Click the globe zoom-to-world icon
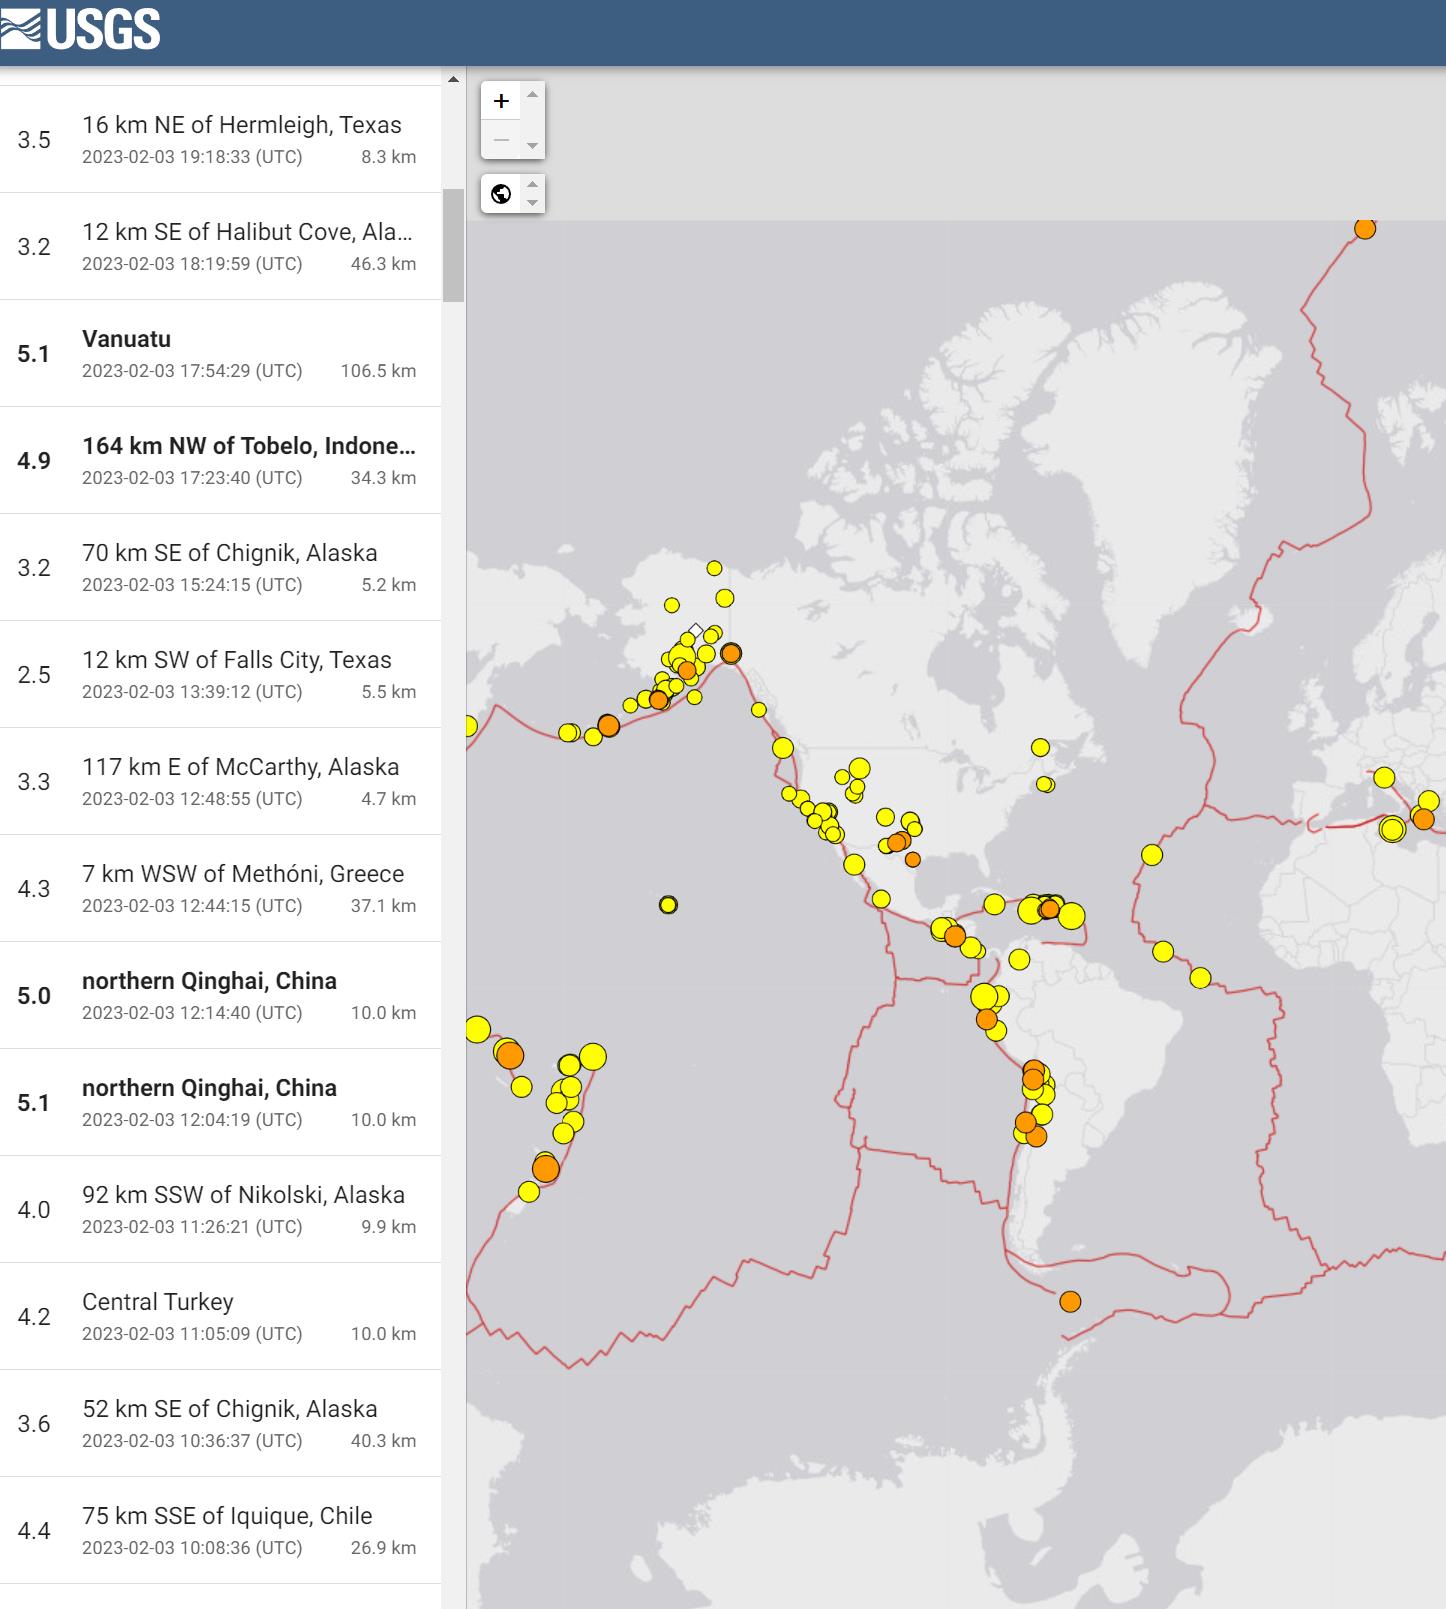1446x1609 pixels. tap(502, 194)
